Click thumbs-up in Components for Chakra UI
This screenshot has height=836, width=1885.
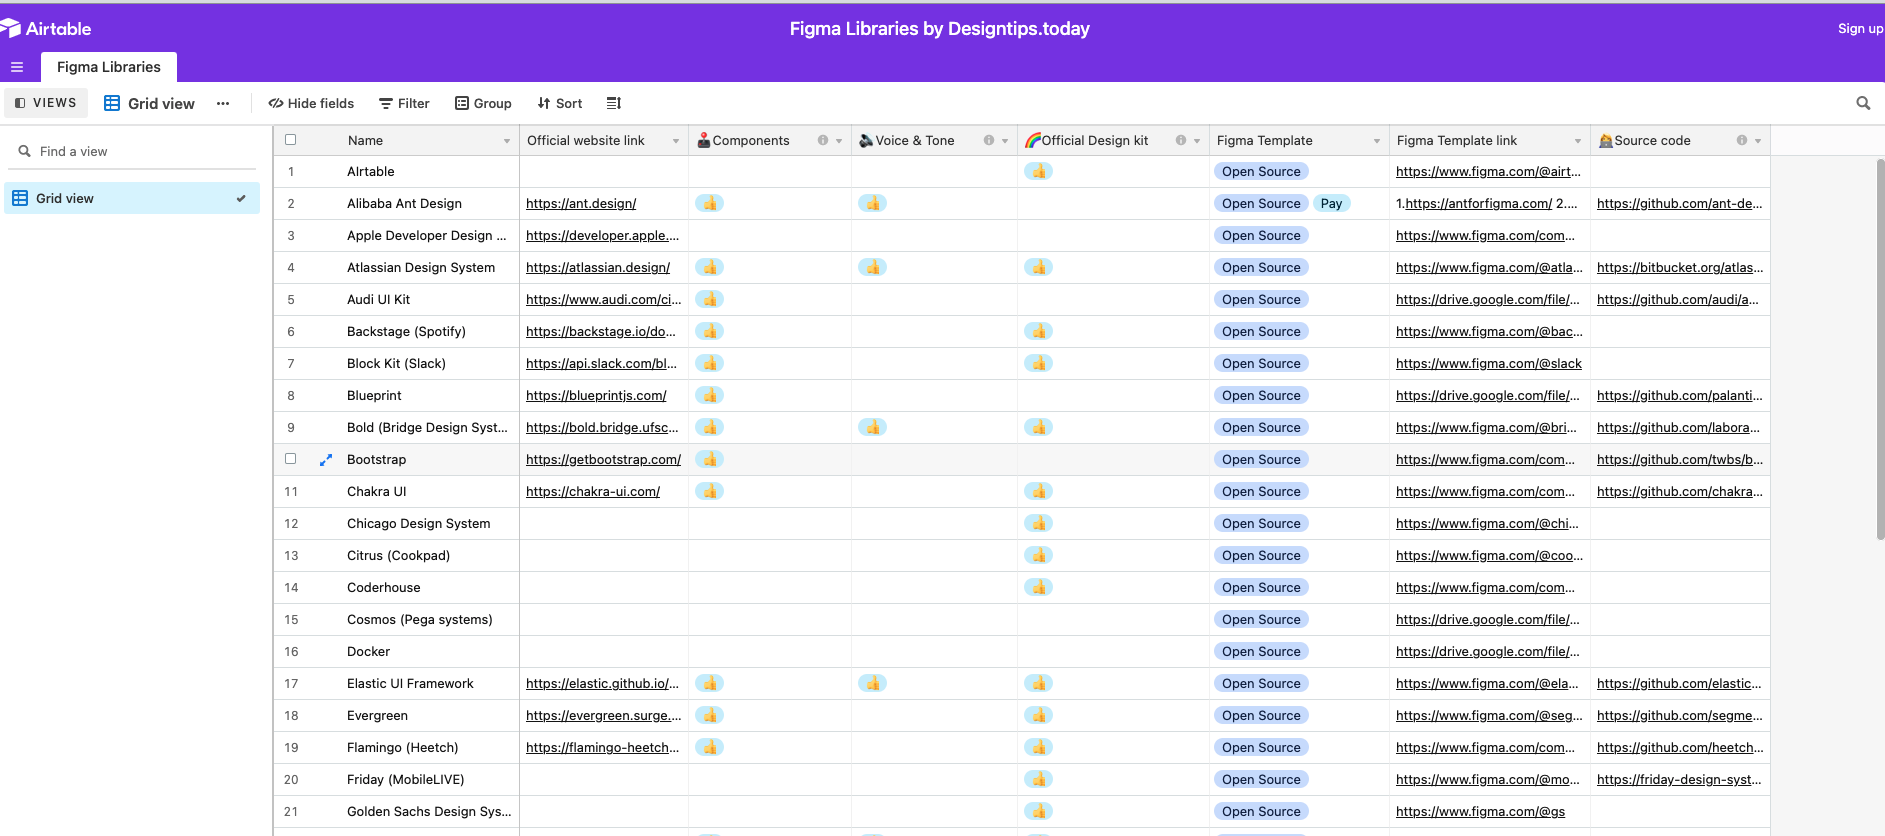pyautogui.click(x=710, y=491)
